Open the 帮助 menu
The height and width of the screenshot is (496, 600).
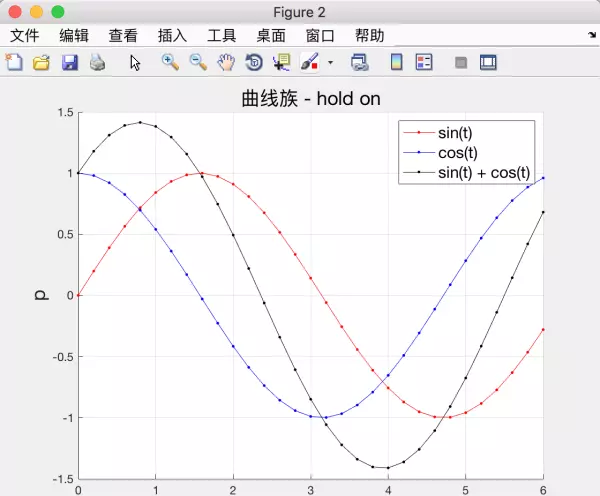click(370, 36)
